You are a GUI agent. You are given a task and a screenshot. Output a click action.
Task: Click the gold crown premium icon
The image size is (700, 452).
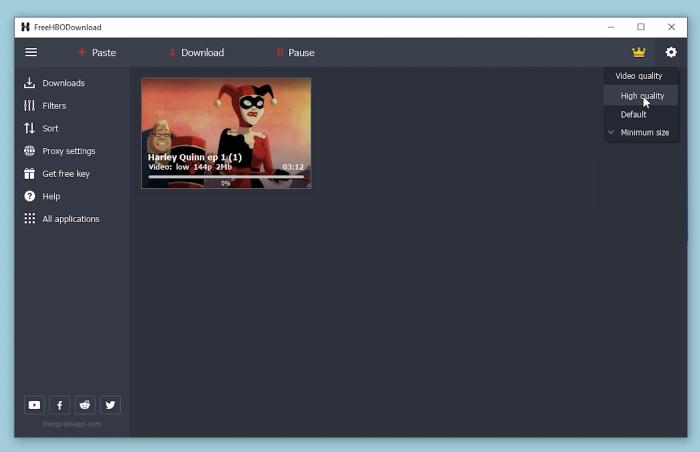[639, 52]
